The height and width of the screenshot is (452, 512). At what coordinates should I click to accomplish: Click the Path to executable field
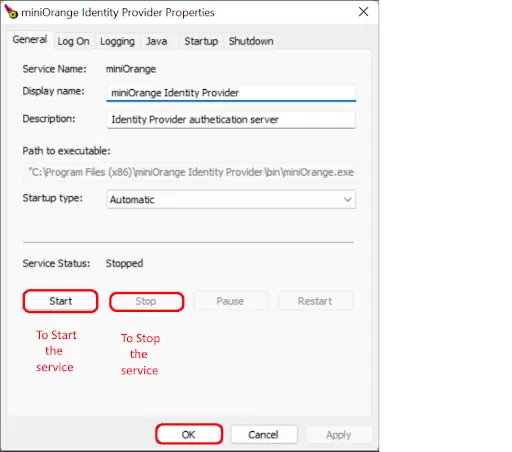coord(189,172)
